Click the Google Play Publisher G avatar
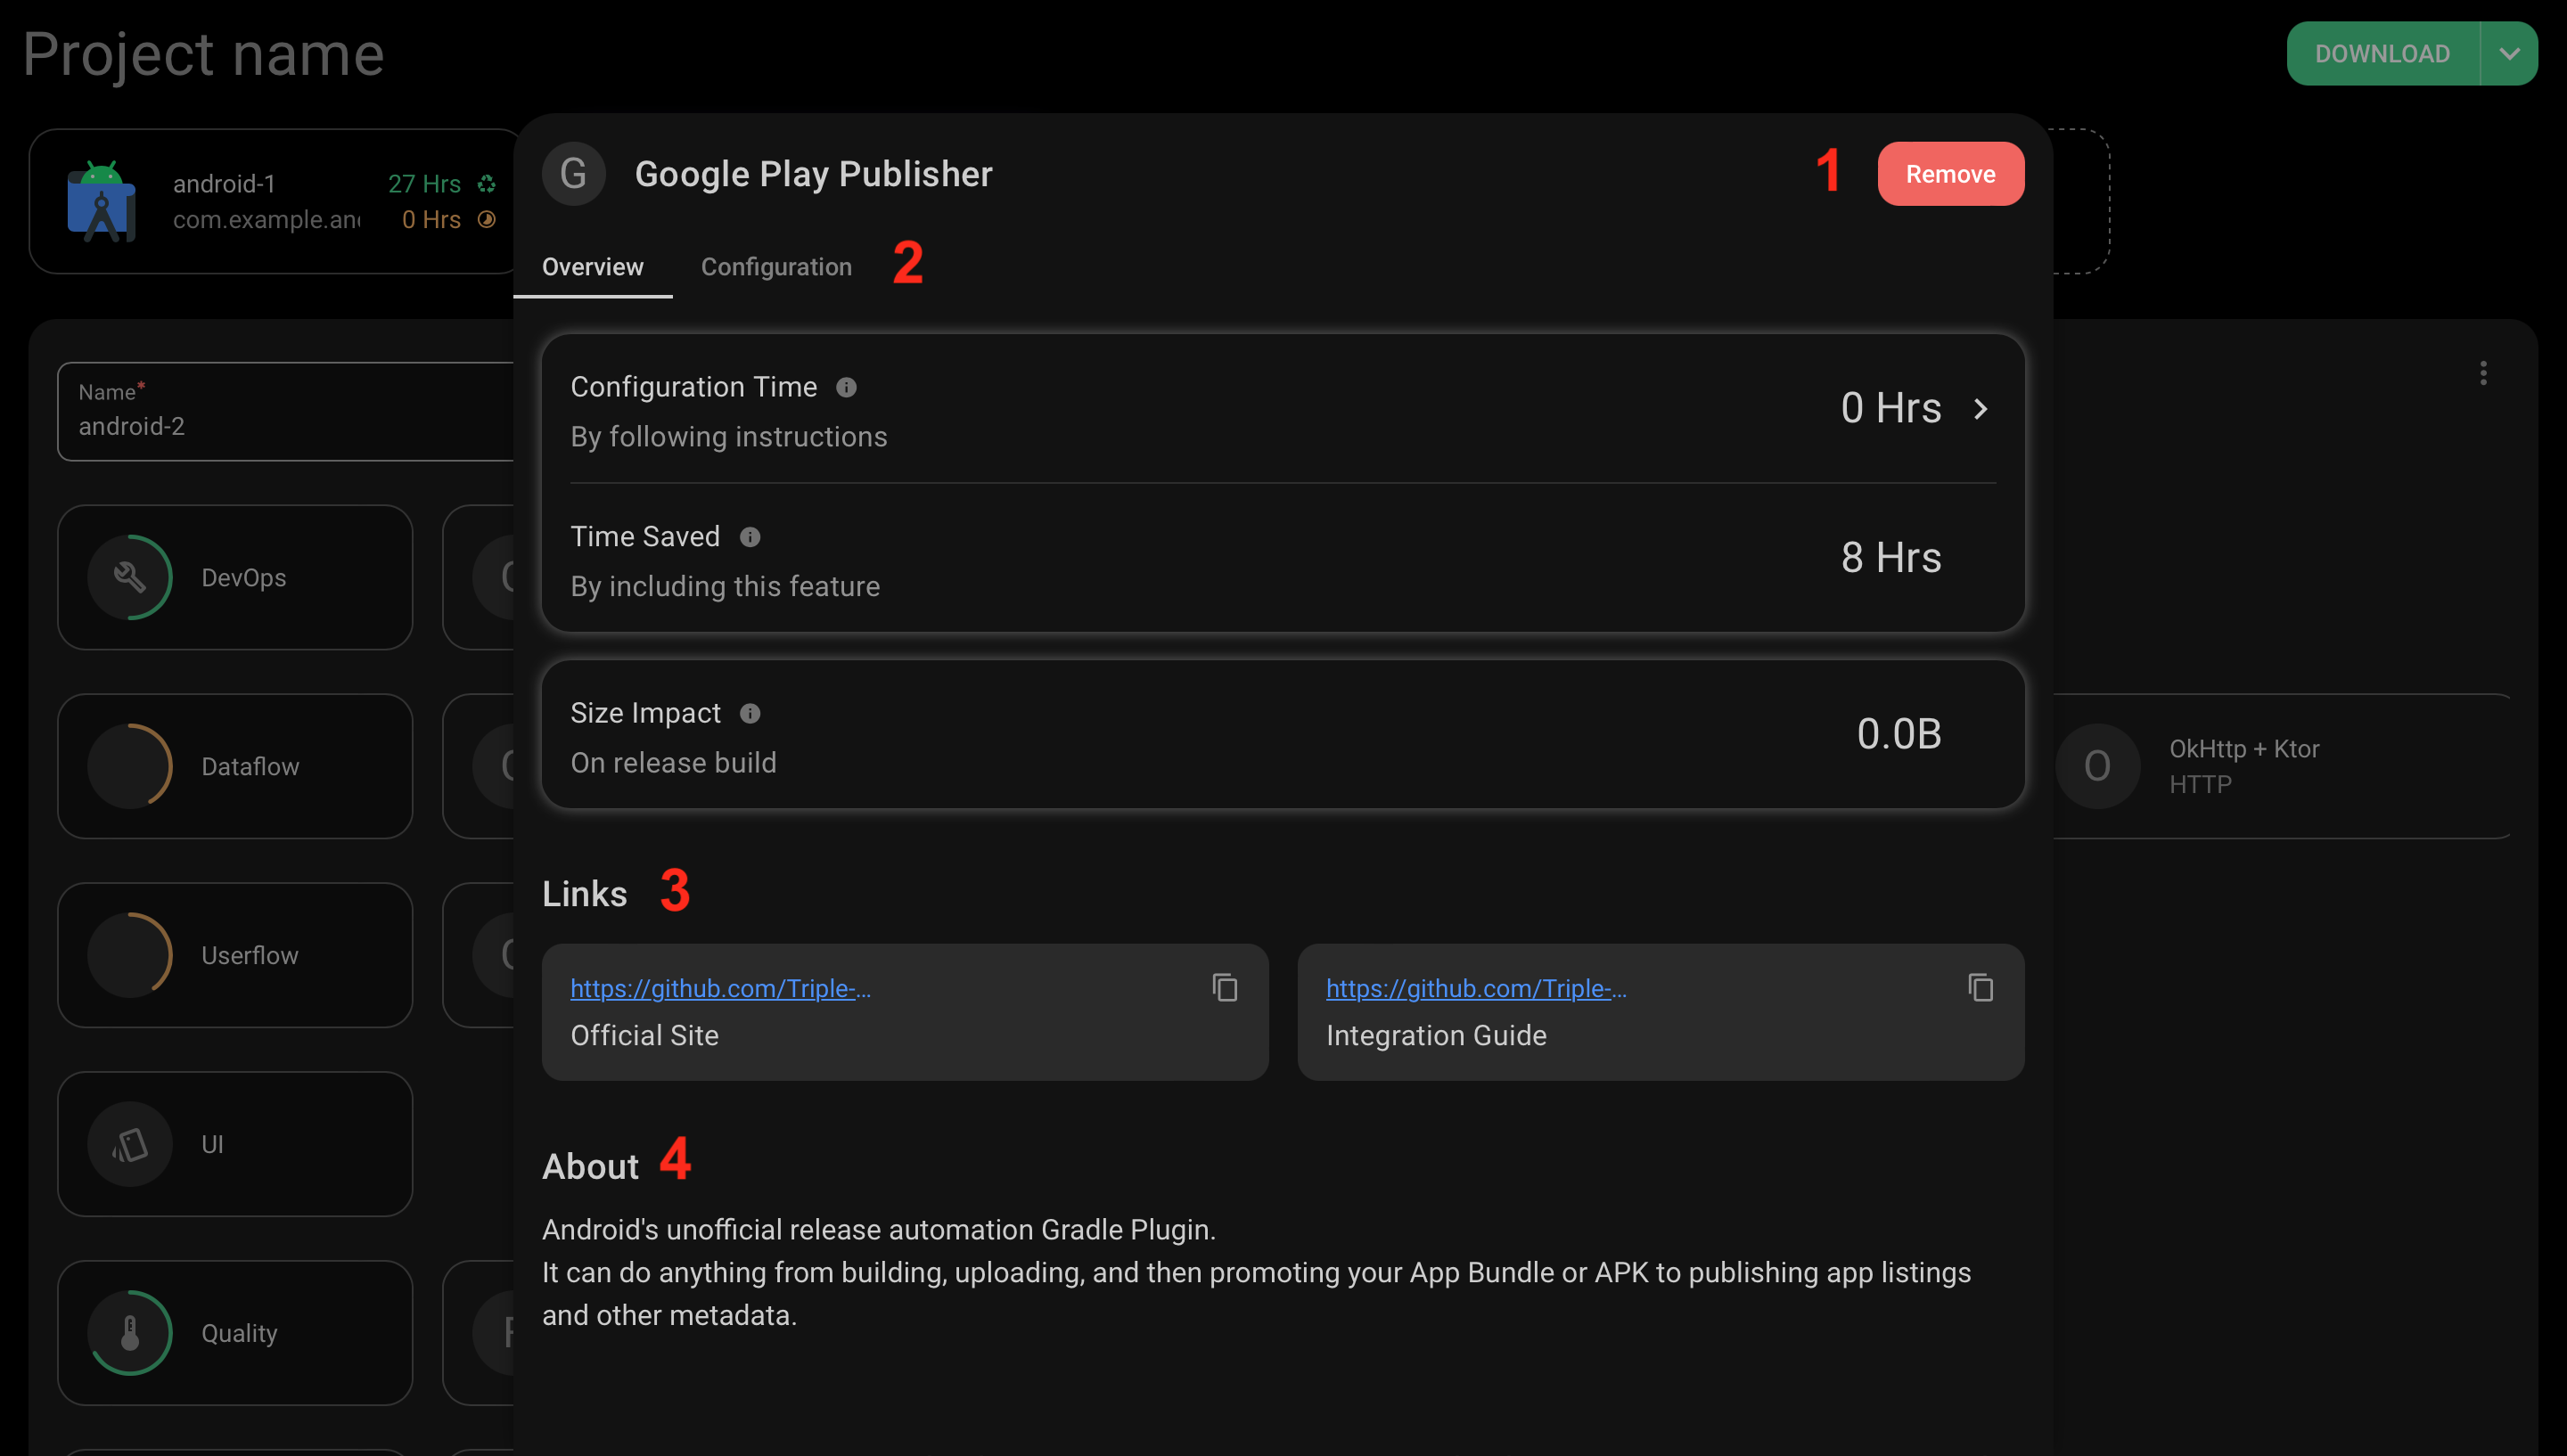Image resolution: width=2567 pixels, height=1456 pixels. [x=573, y=174]
